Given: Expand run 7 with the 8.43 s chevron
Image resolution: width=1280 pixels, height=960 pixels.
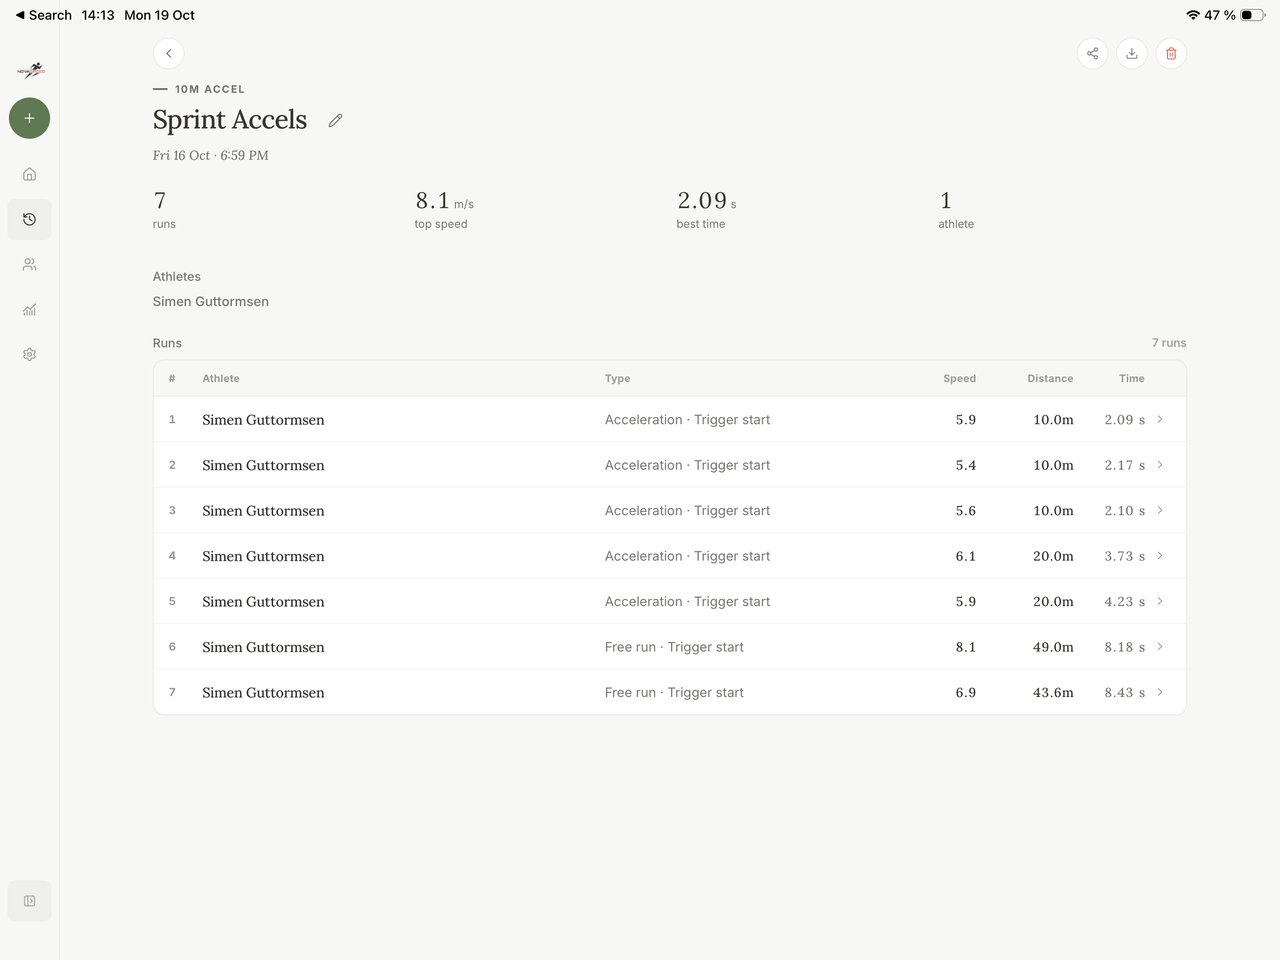Looking at the screenshot, I should (x=1160, y=692).
